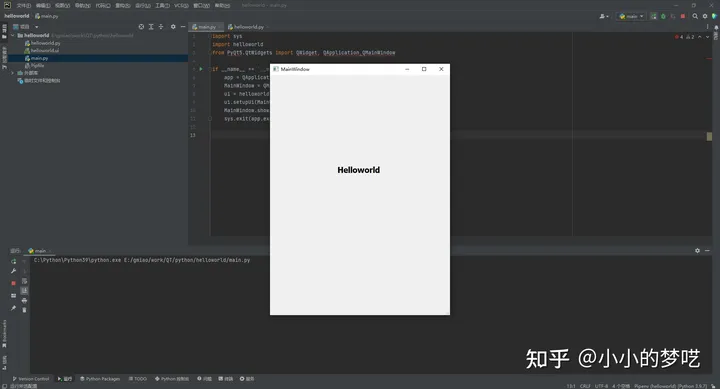Click the green Debug bug icon
720x389 pixels.
click(x=663, y=16)
